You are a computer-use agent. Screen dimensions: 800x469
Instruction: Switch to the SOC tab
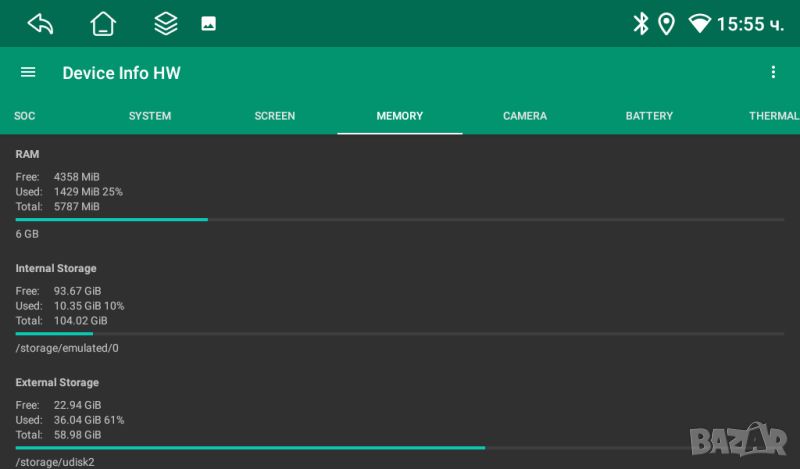click(24, 116)
